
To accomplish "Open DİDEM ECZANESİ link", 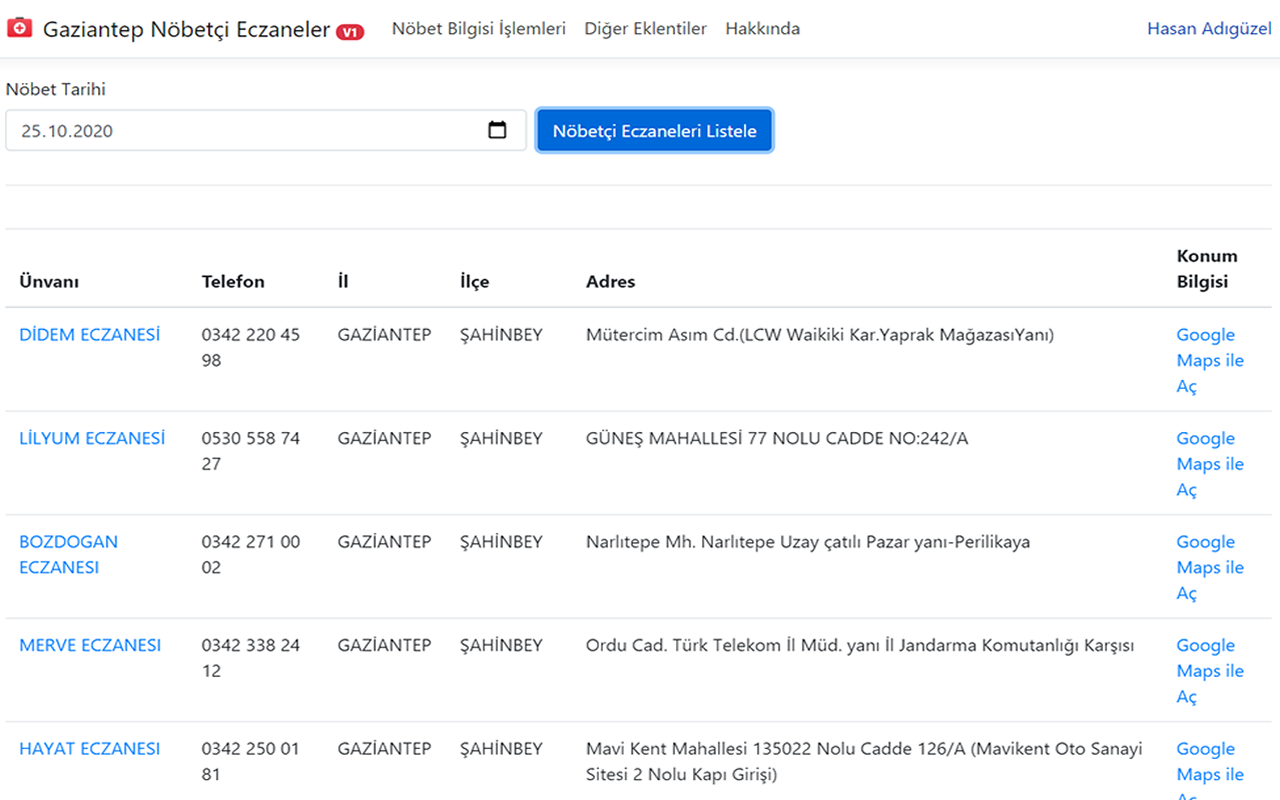I will (90, 335).
